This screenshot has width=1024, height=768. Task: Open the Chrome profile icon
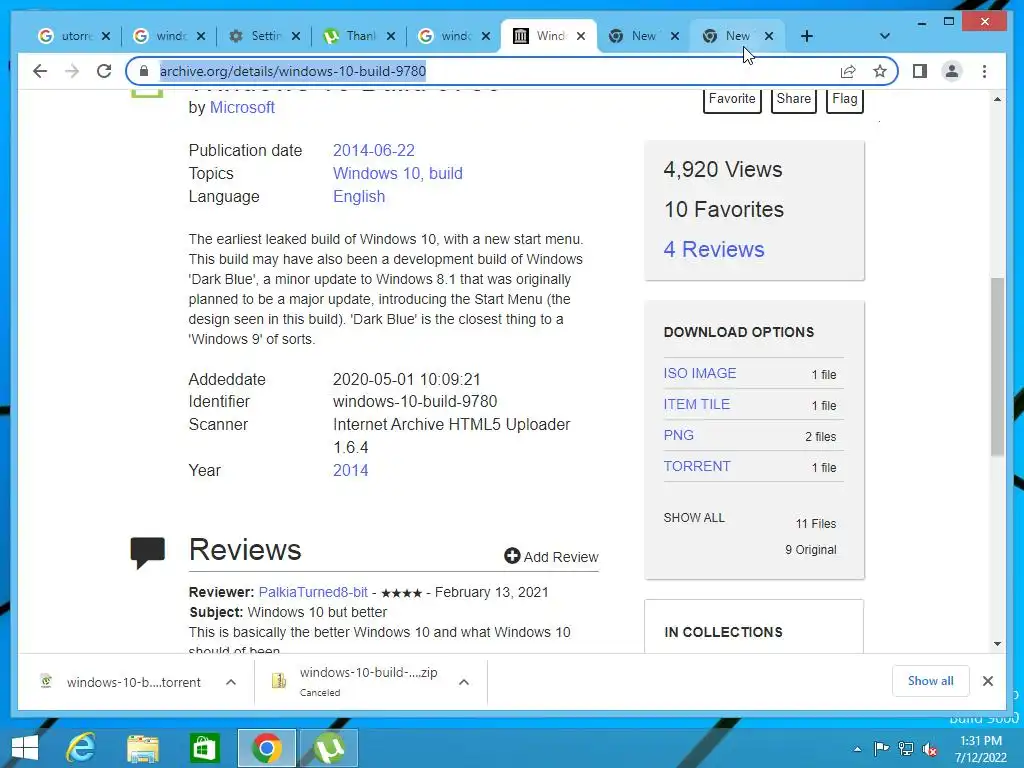952,71
